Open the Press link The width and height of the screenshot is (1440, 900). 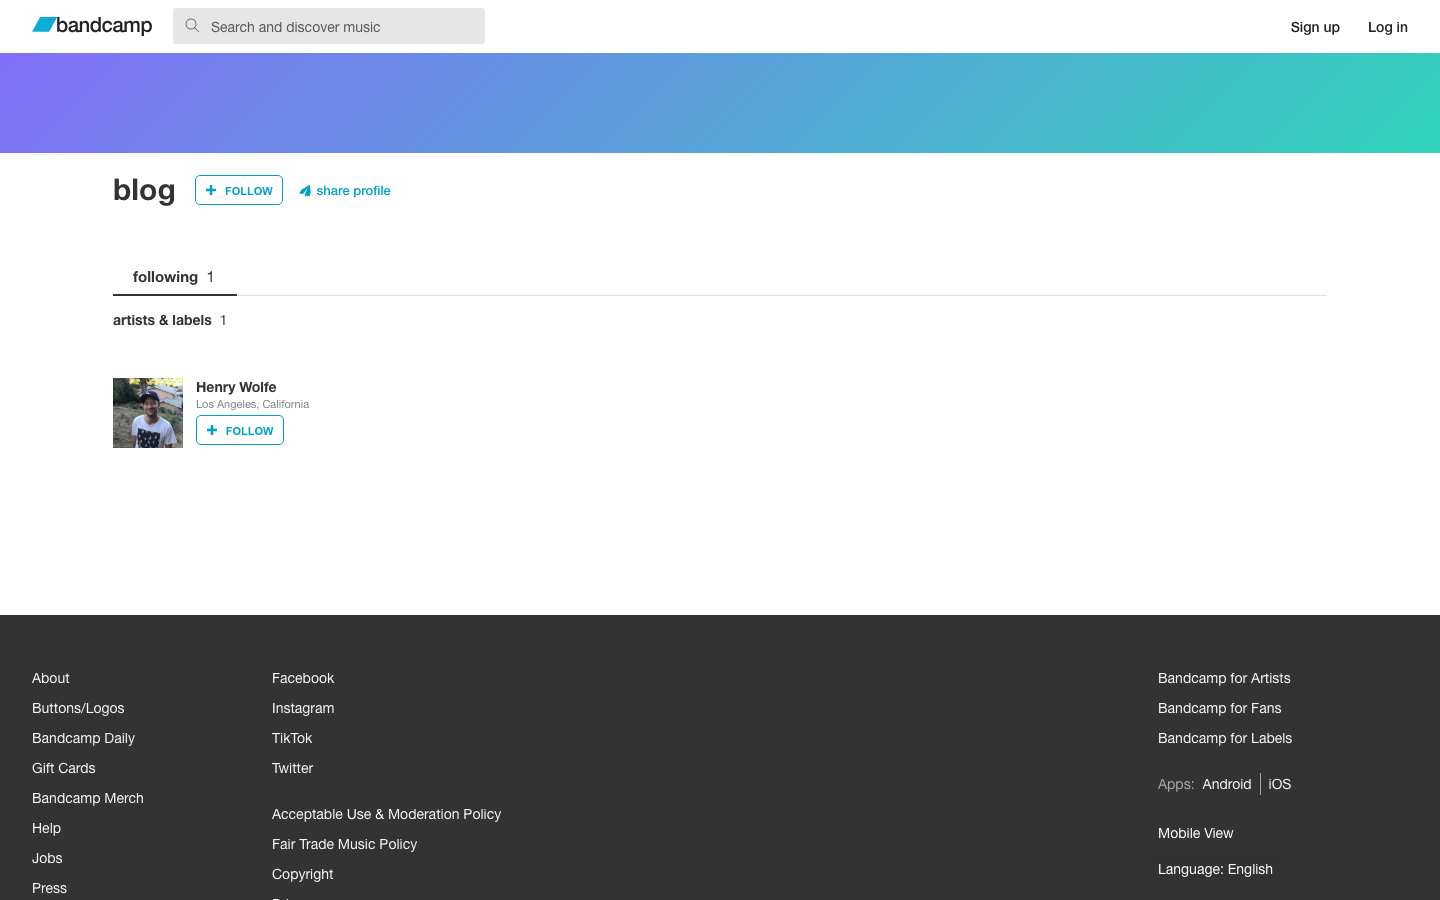coord(49,888)
